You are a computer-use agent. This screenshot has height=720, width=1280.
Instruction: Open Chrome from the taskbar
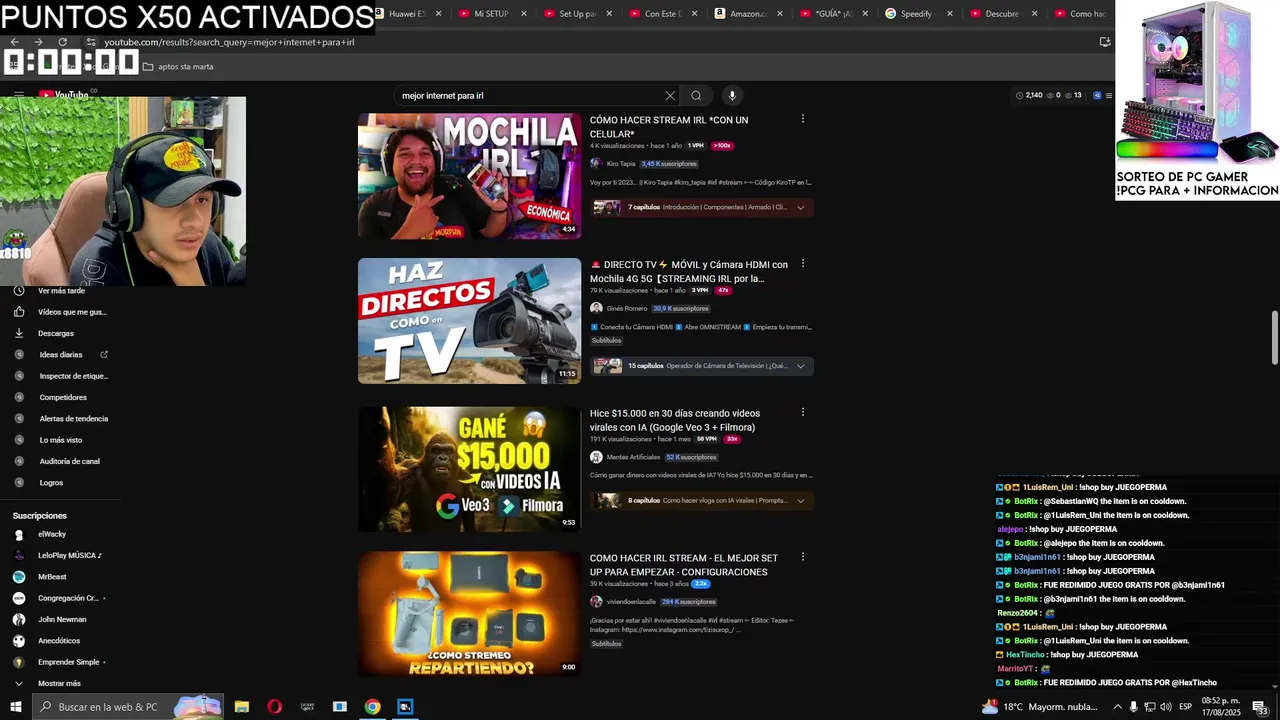coord(372,707)
